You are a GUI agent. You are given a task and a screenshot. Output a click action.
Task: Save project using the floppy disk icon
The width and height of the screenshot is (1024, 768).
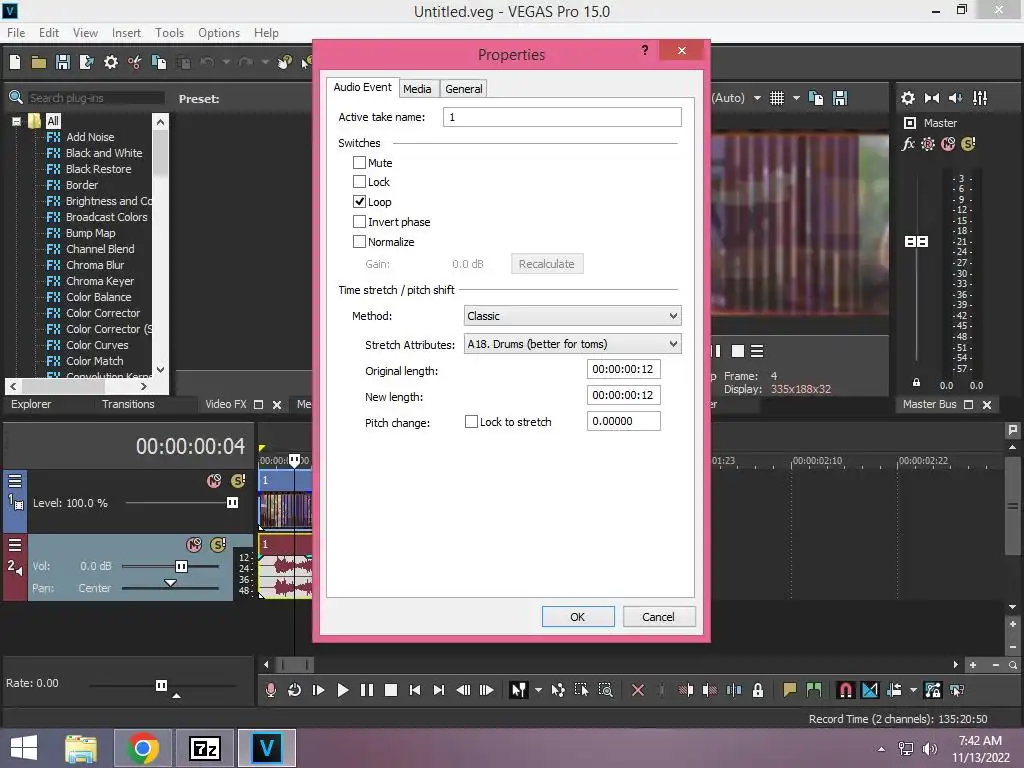pos(63,62)
